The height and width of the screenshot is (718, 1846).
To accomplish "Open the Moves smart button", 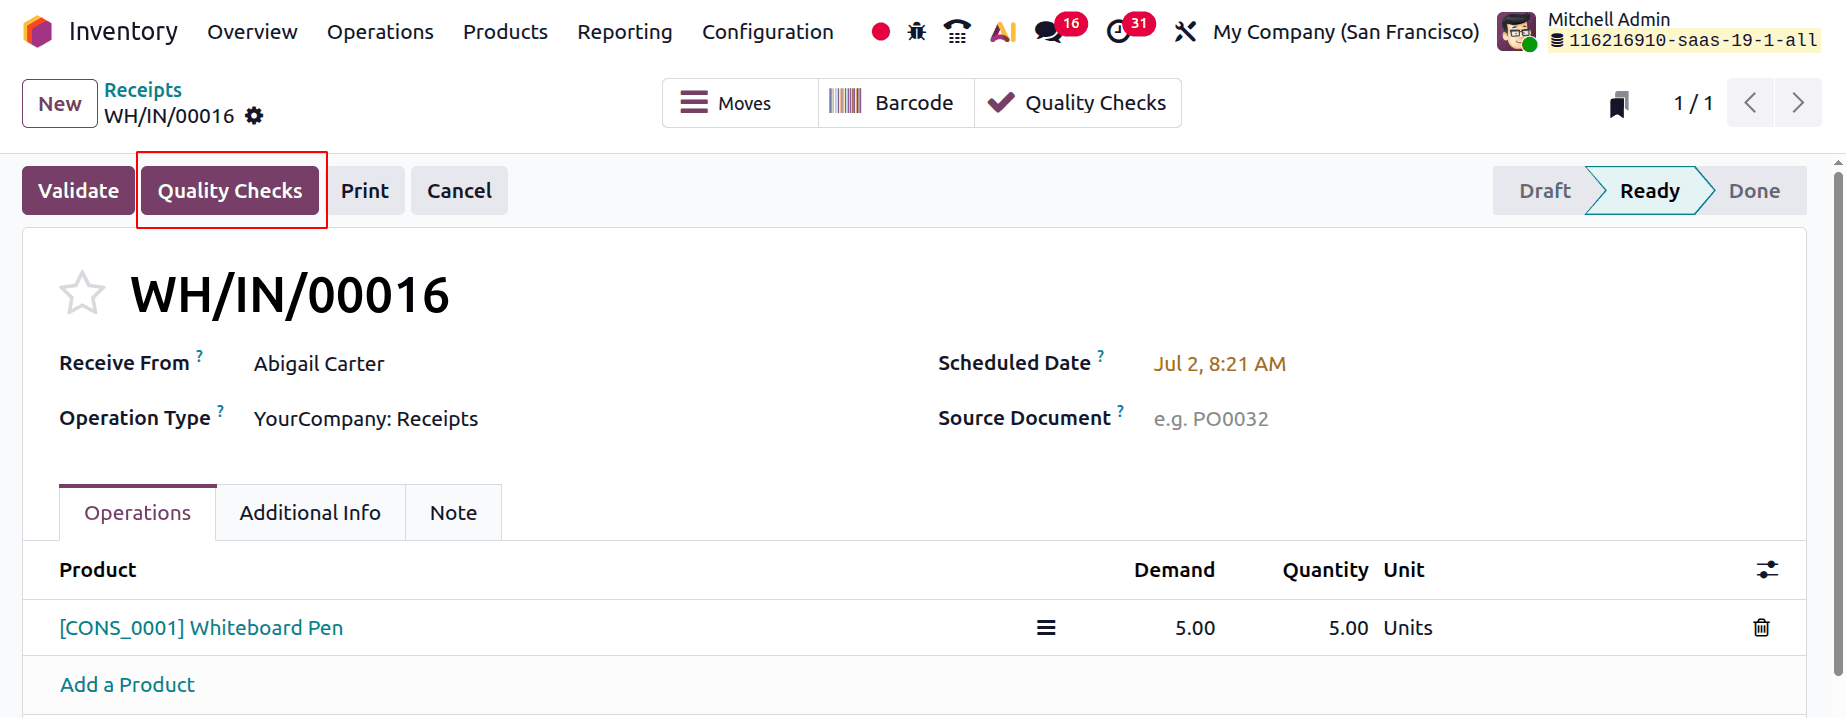I will (740, 103).
